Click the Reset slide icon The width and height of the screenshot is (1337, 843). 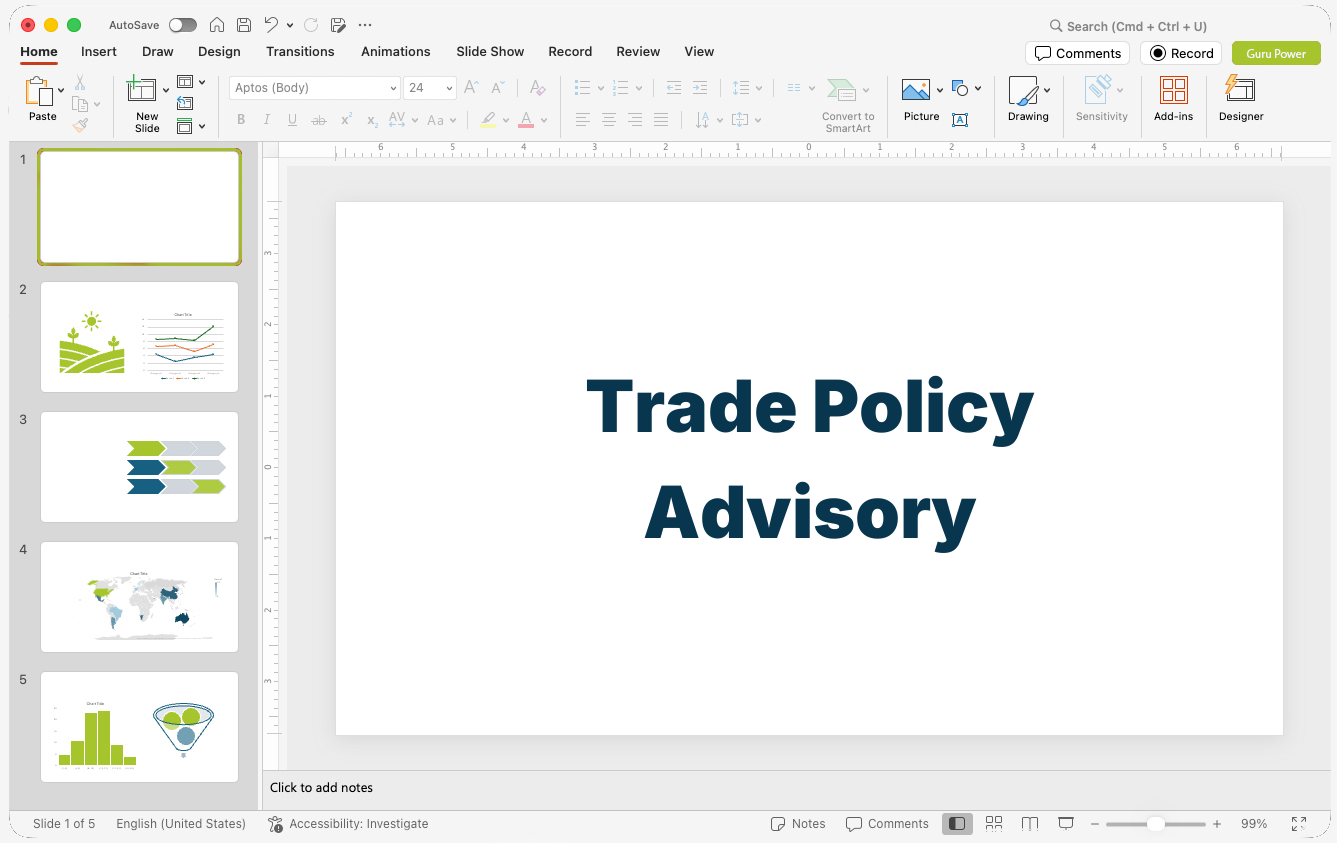tap(185, 104)
